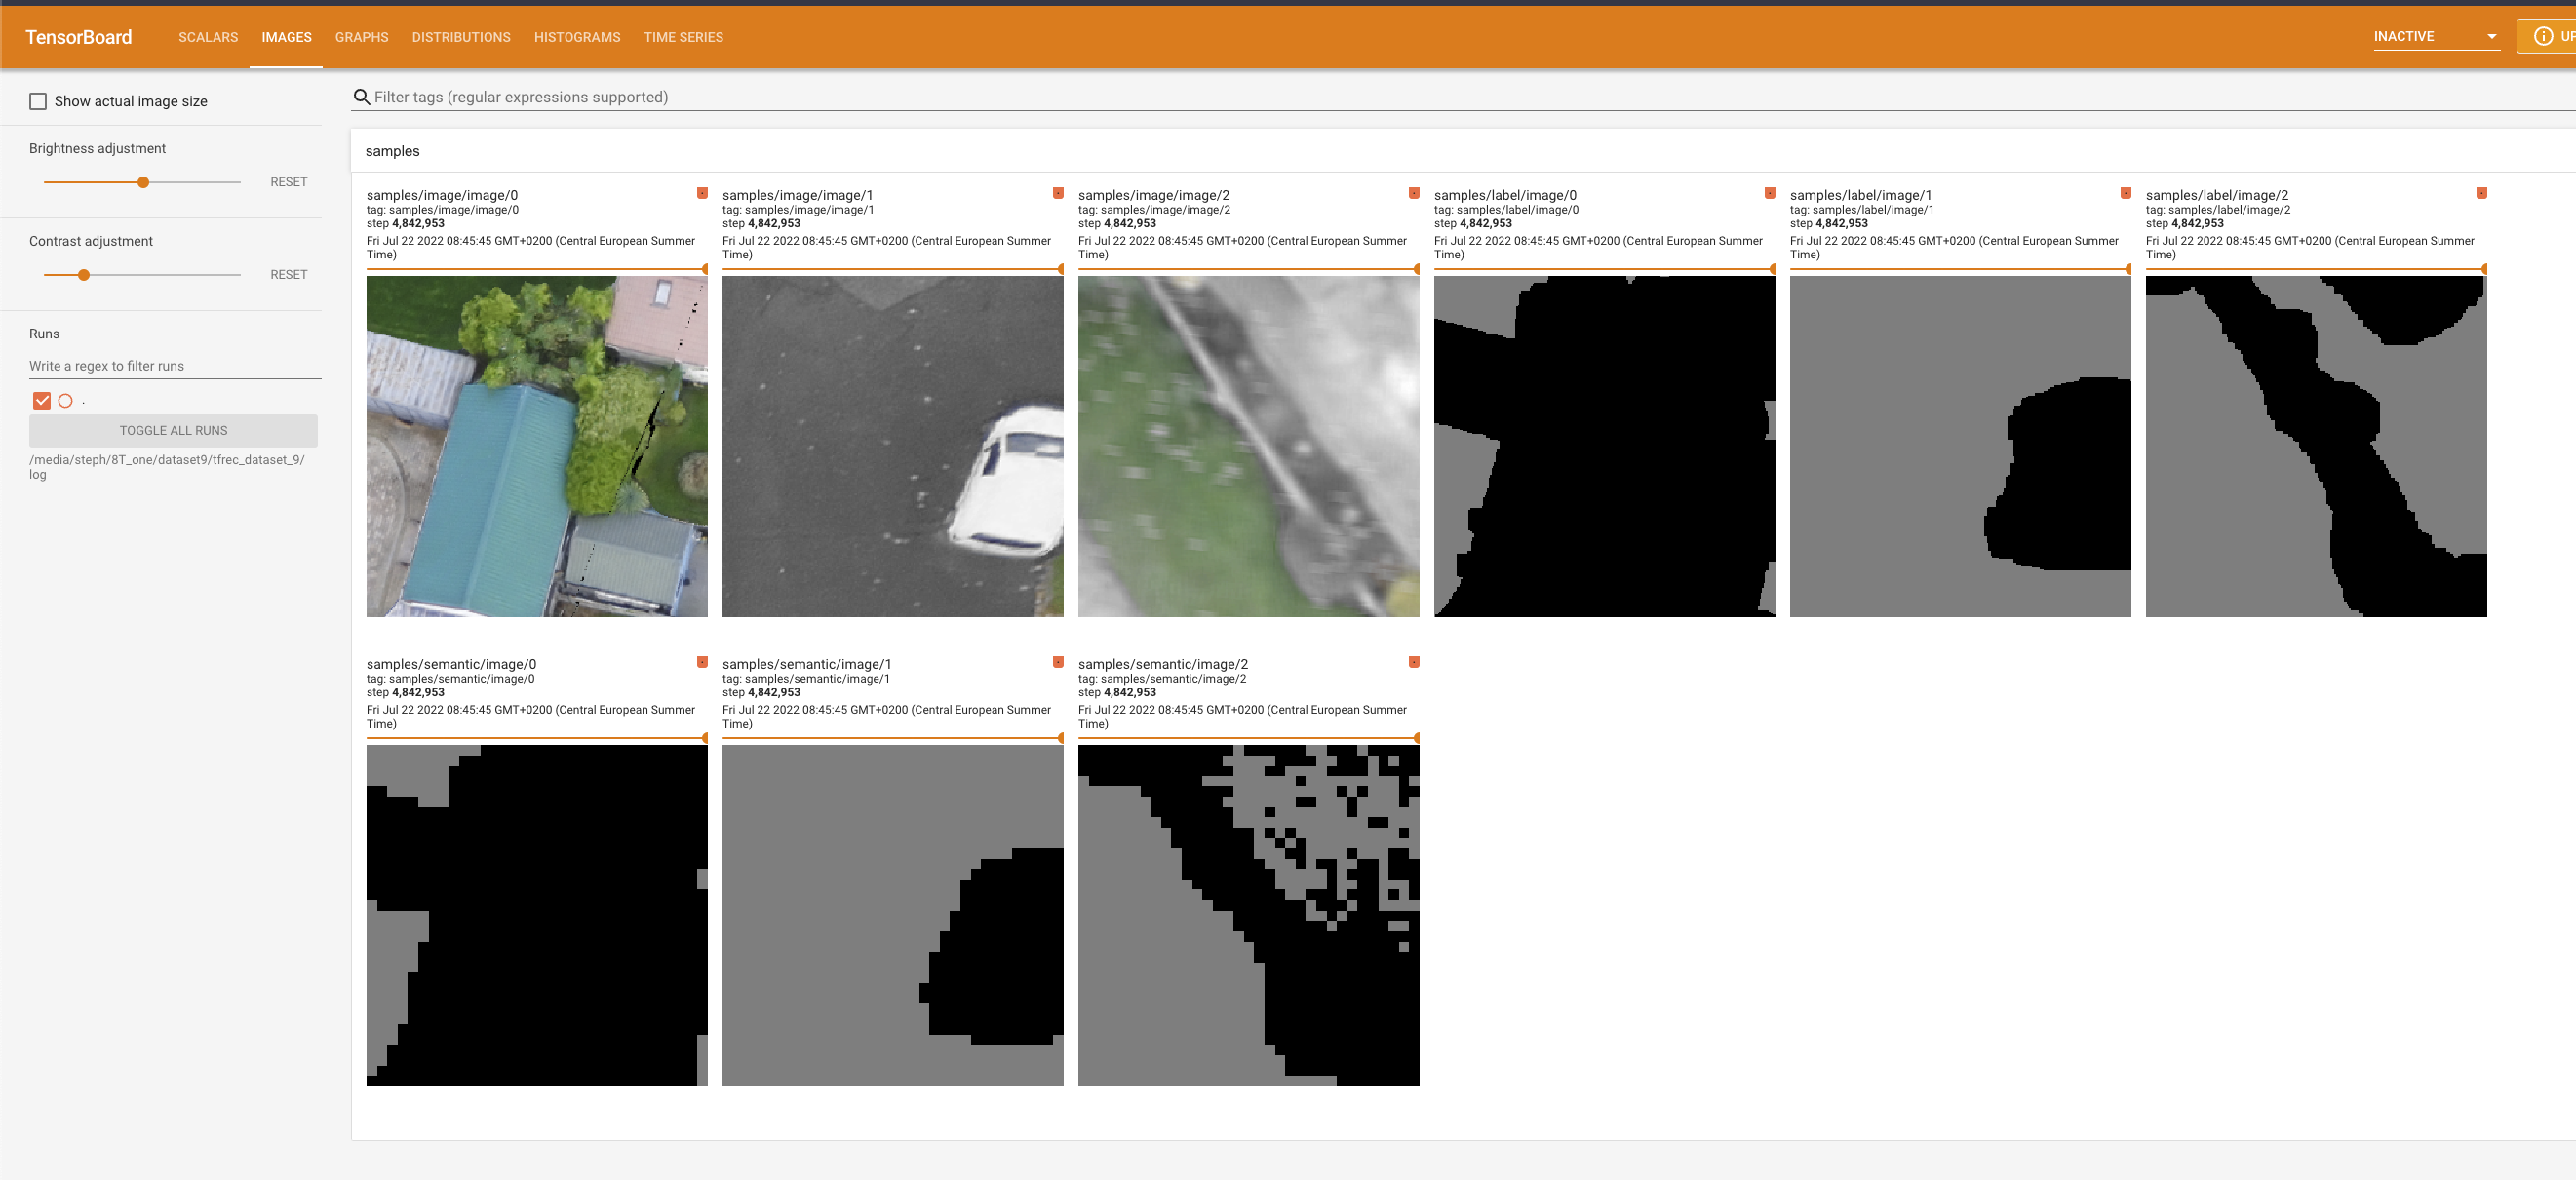2576x1180 pixels.
Task: Click the contrast adjustment slider handle
Action: coord(84,275)
